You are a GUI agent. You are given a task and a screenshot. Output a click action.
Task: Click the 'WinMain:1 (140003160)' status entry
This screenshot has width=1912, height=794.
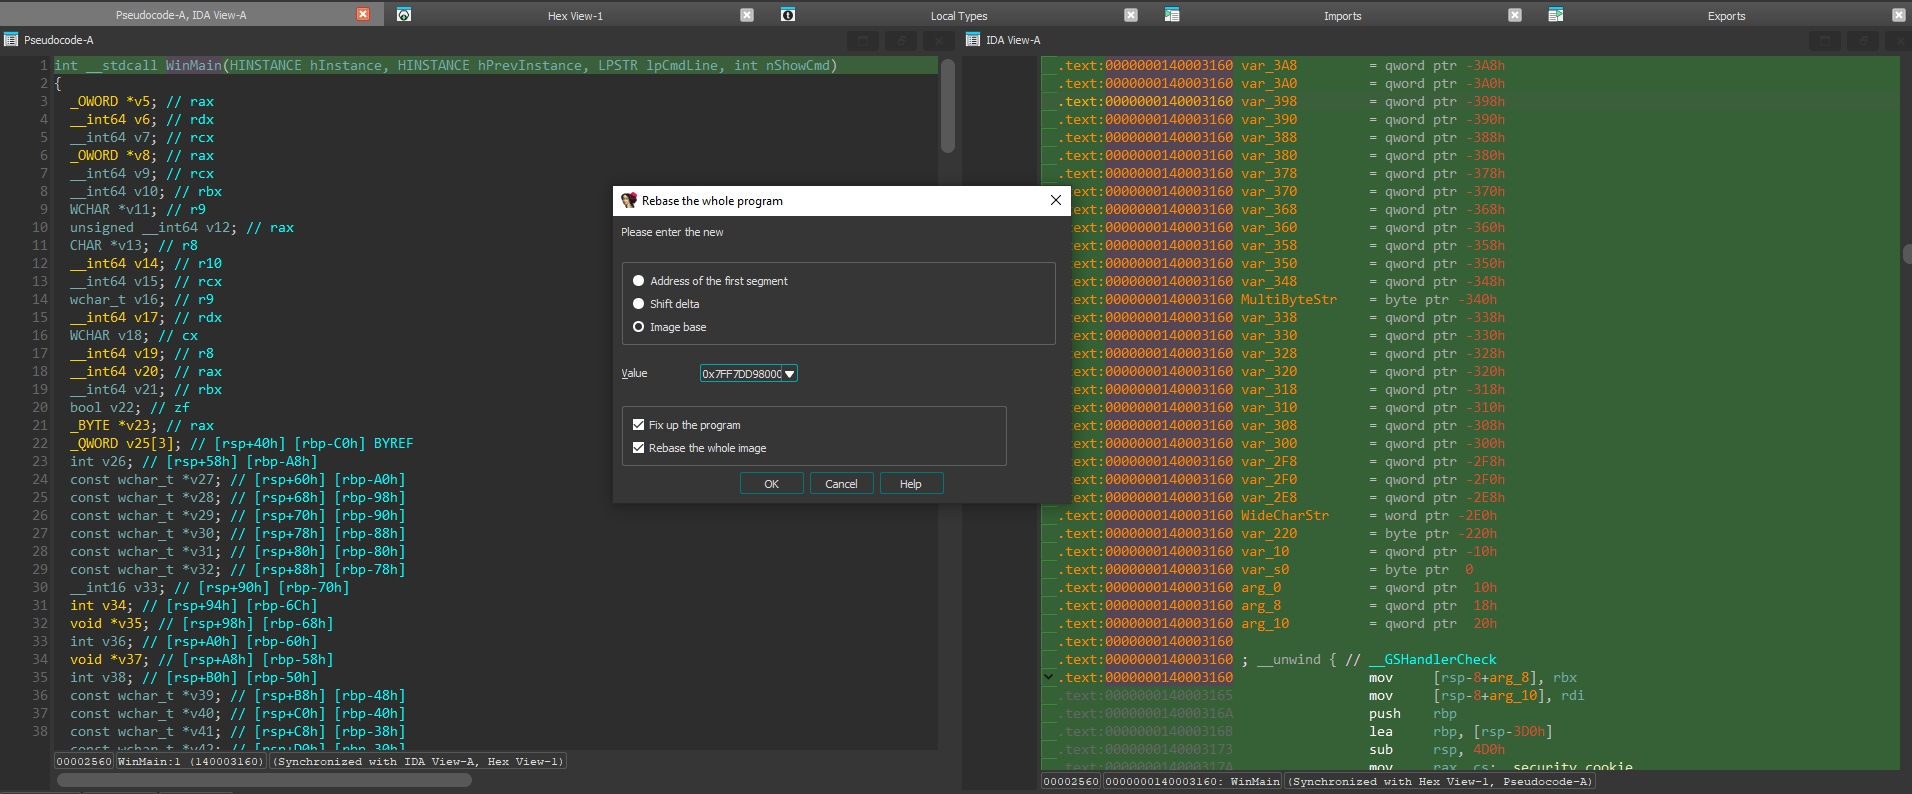pos(190,761)
